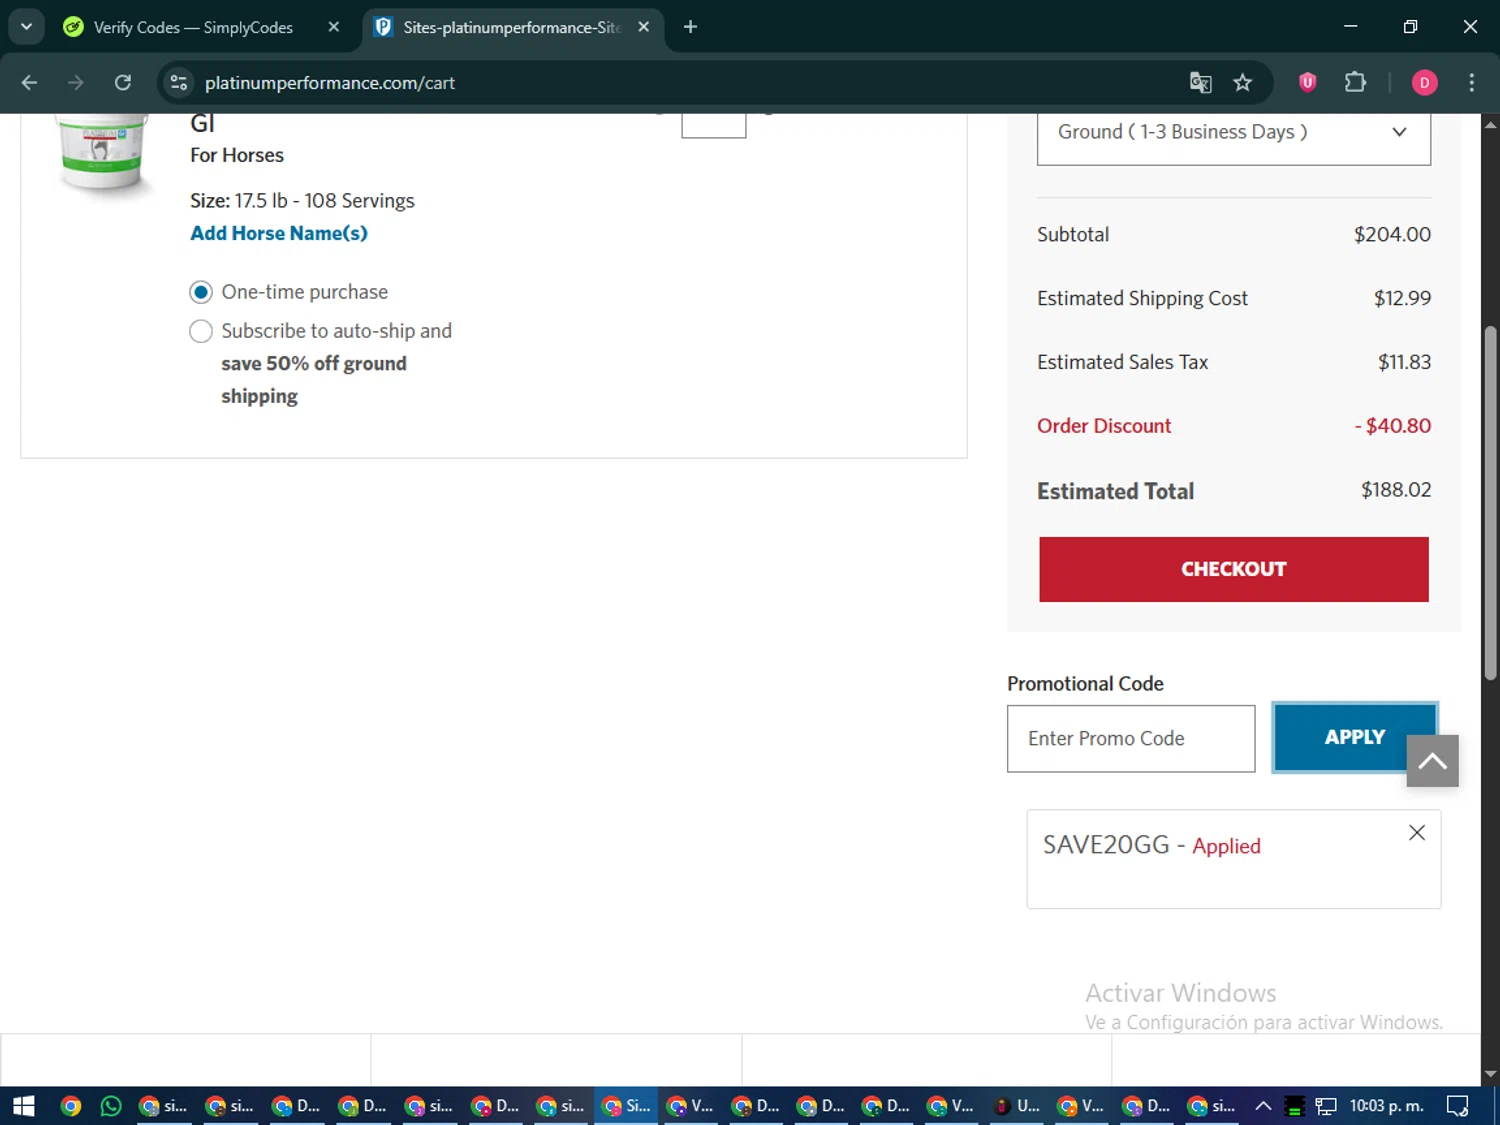Open the U... taskbar app
This screenshot has height=1125, width=1500.
1016,1106
